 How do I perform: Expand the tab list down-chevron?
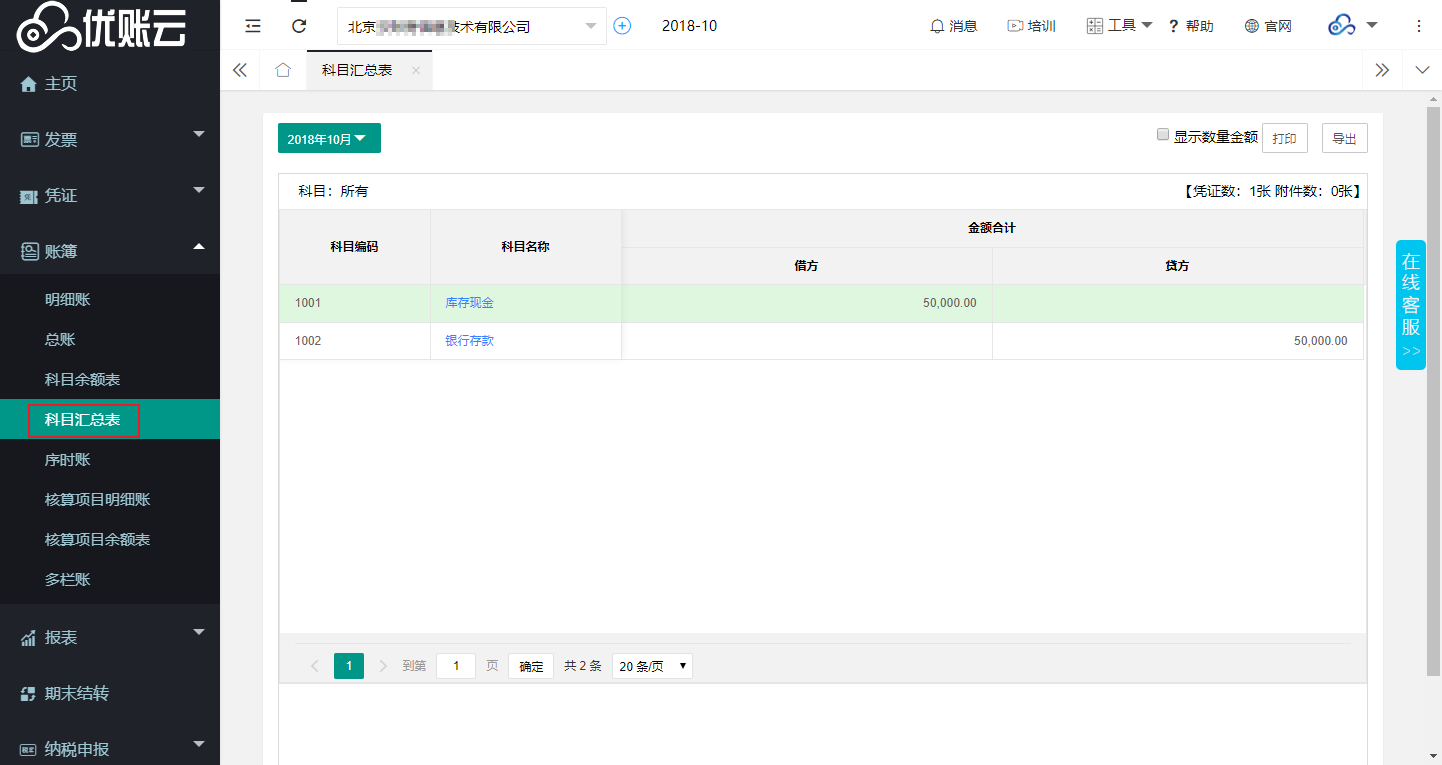pos(1422,70)
